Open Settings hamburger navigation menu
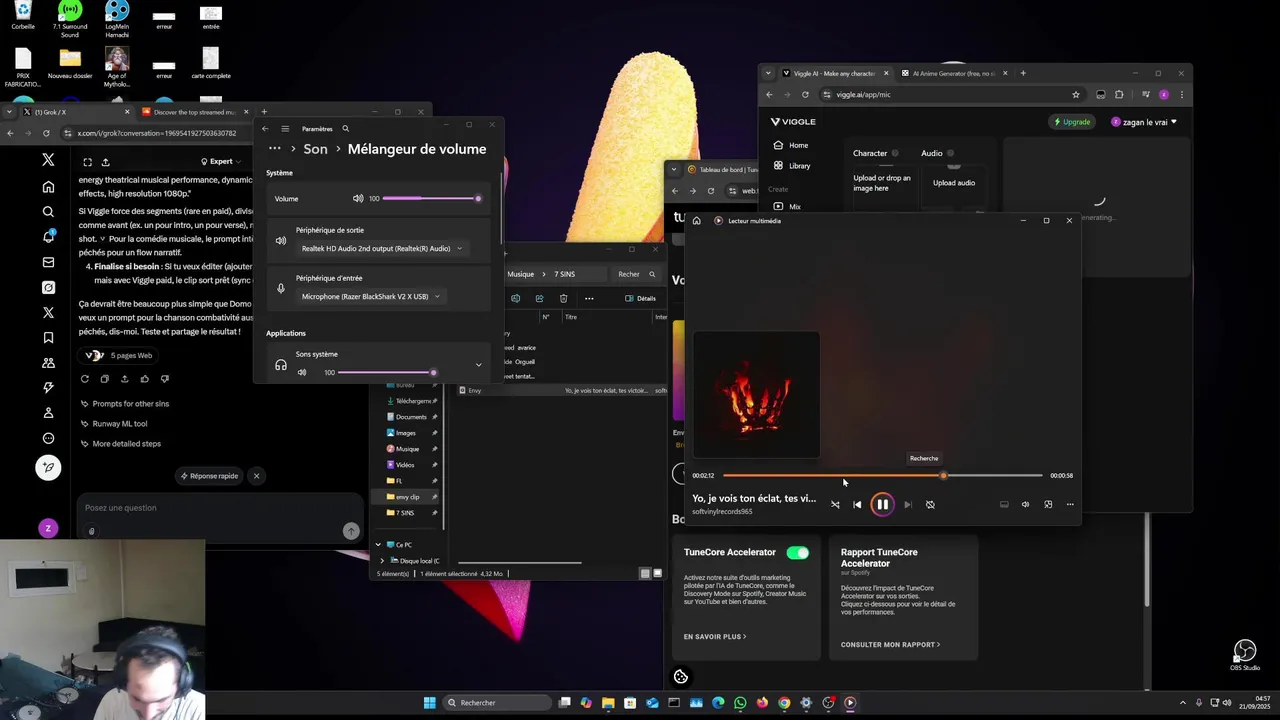This screenshot has width=1280, height=720. click(285, 129)
